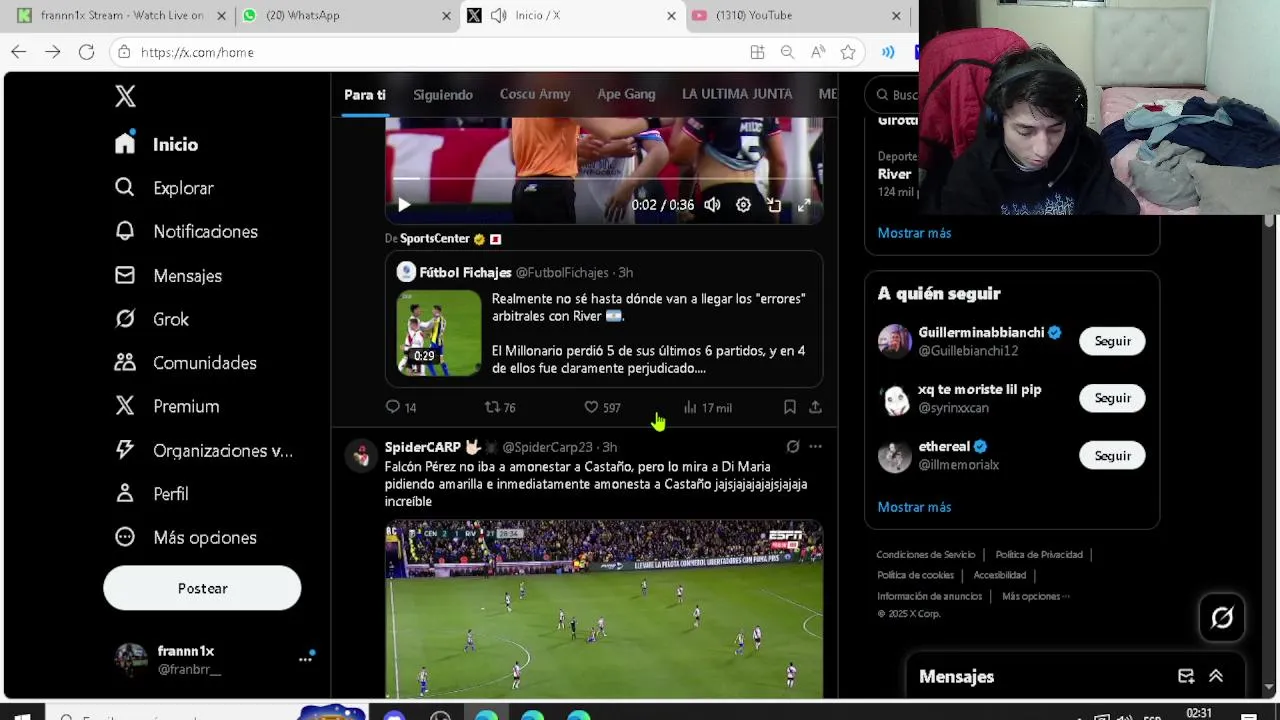Viewport: 1280px width, 720px height.
Task: Open more options on the SpiderCARP tweet
Action: (x=815, y=447)
